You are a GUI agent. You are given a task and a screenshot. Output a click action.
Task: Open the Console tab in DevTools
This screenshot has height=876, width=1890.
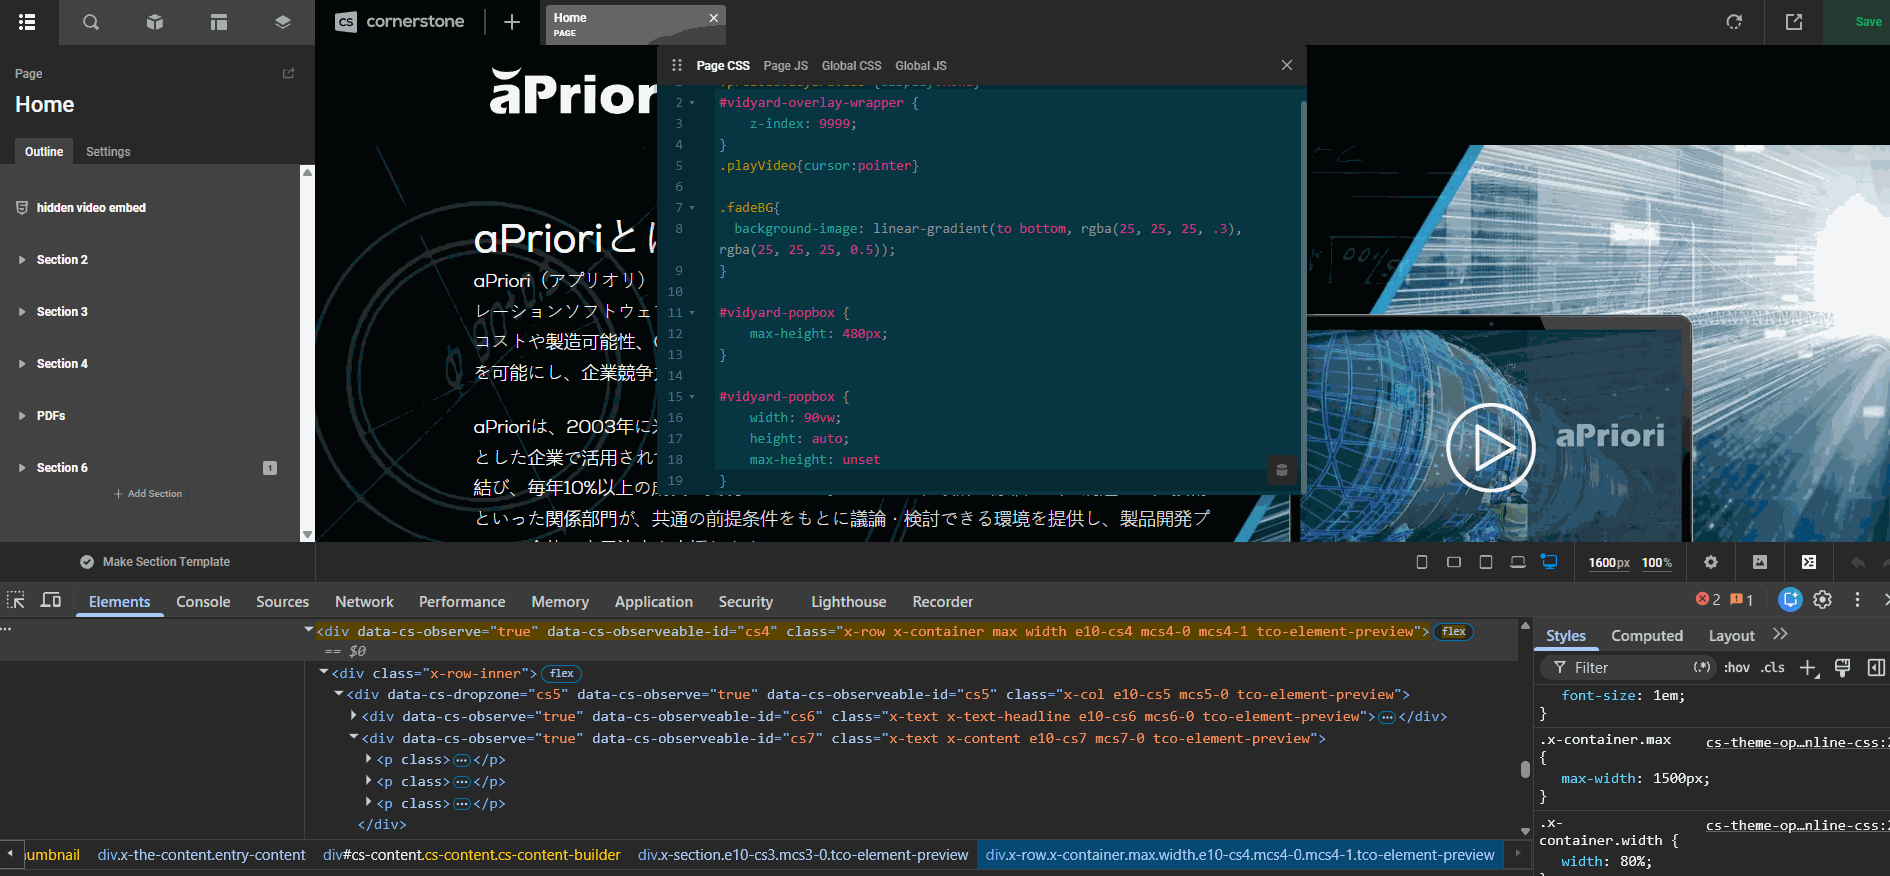(203, 602)
